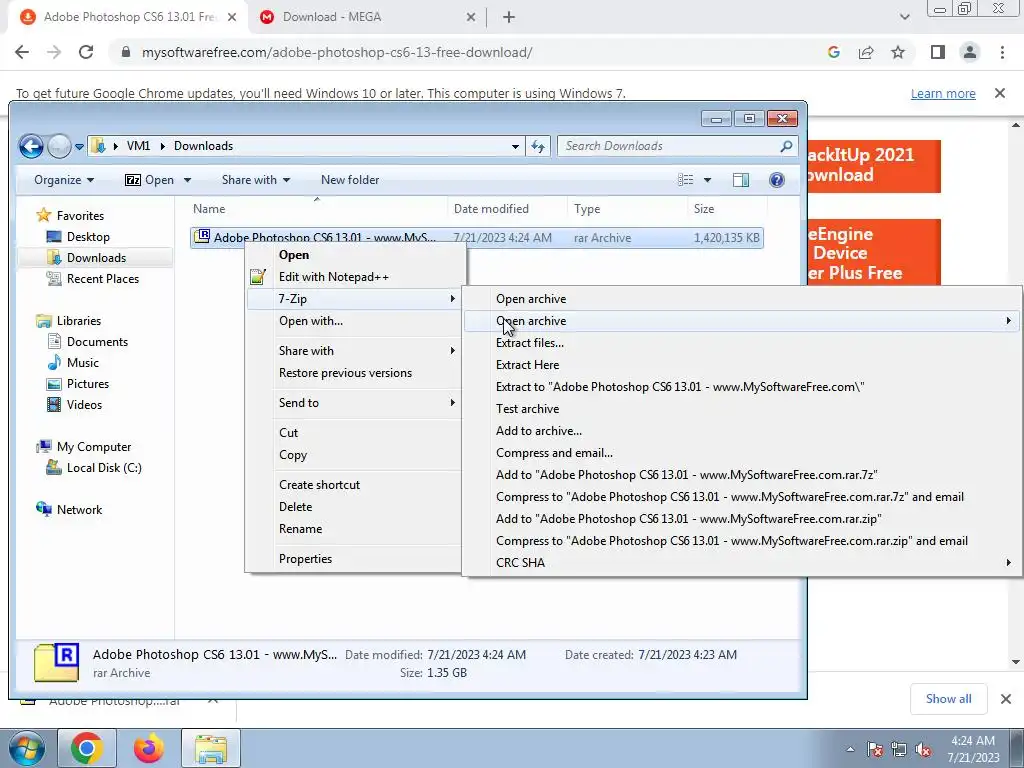Screen dimensions: 1024x768
Task: Click the muted speaker tray icon
Action: coord(922,749)
